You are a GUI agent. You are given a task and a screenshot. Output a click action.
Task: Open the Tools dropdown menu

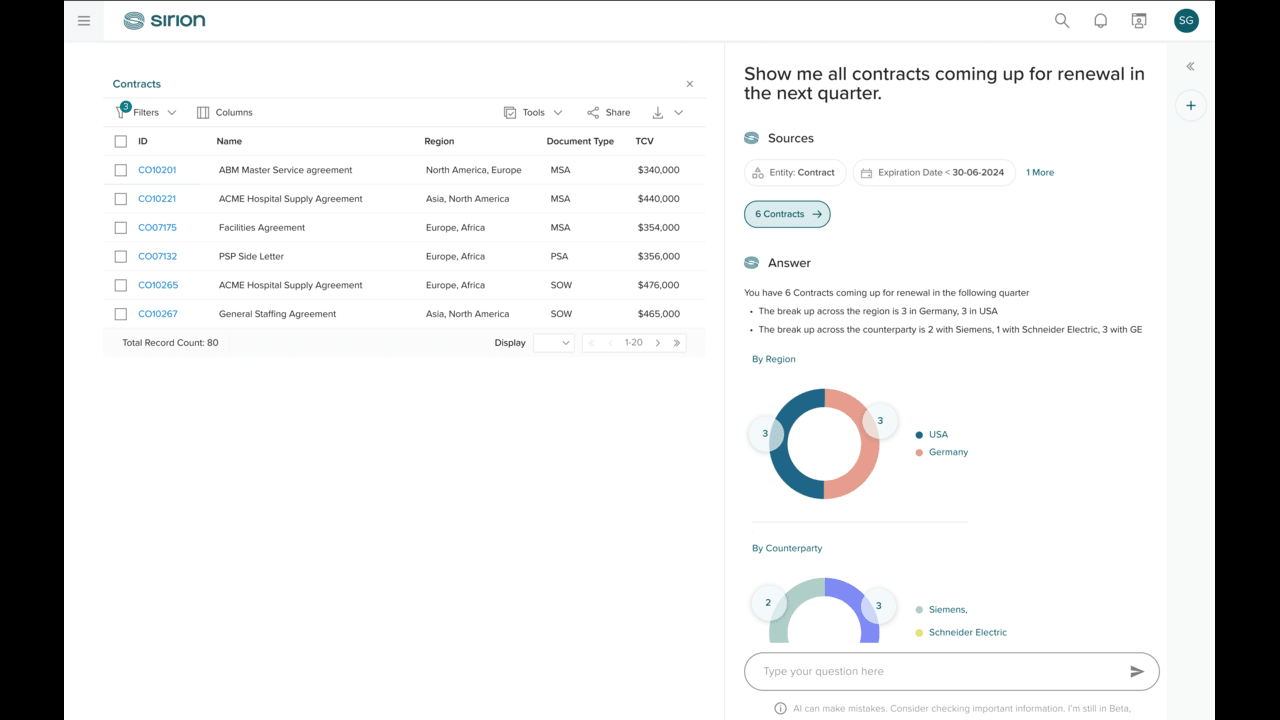533,113
